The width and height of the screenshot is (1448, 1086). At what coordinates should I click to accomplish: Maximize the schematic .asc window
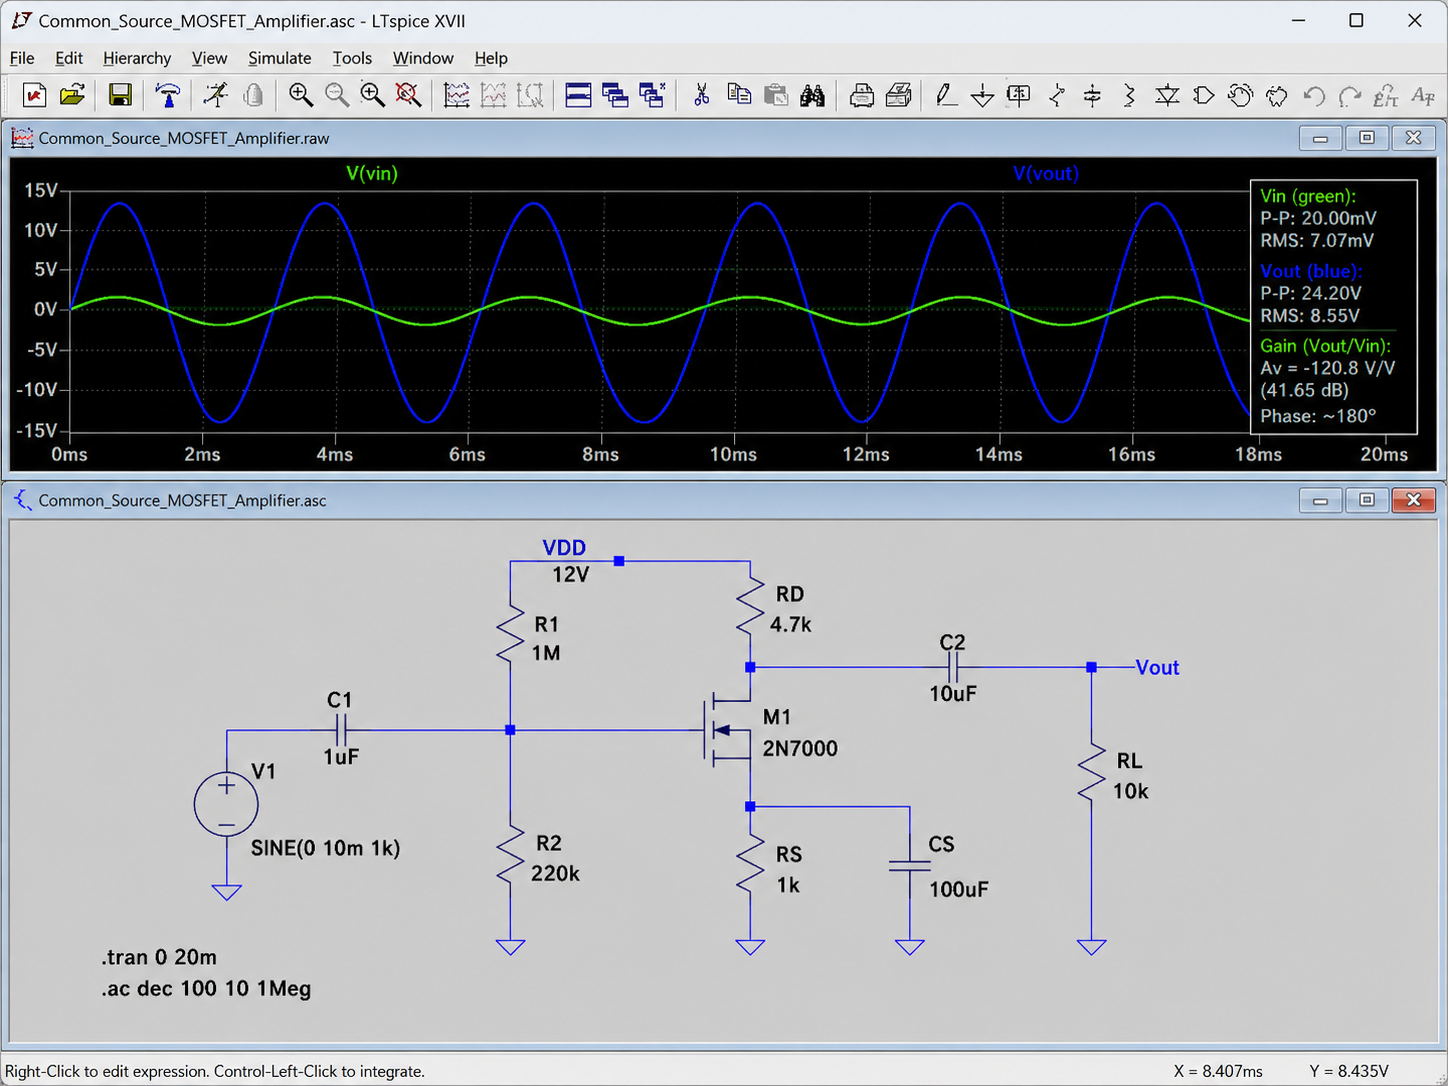coord(1367,500)
